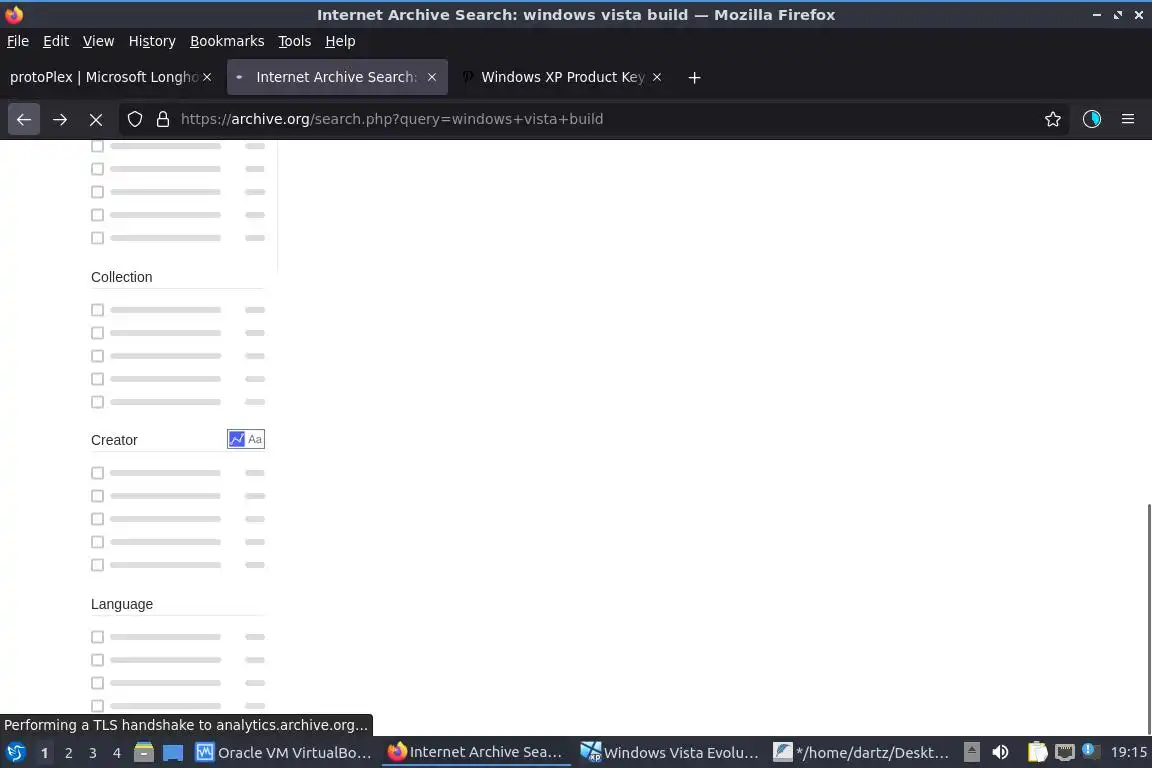Go forward to the next page
The image size is (1152, 768).
60,119
